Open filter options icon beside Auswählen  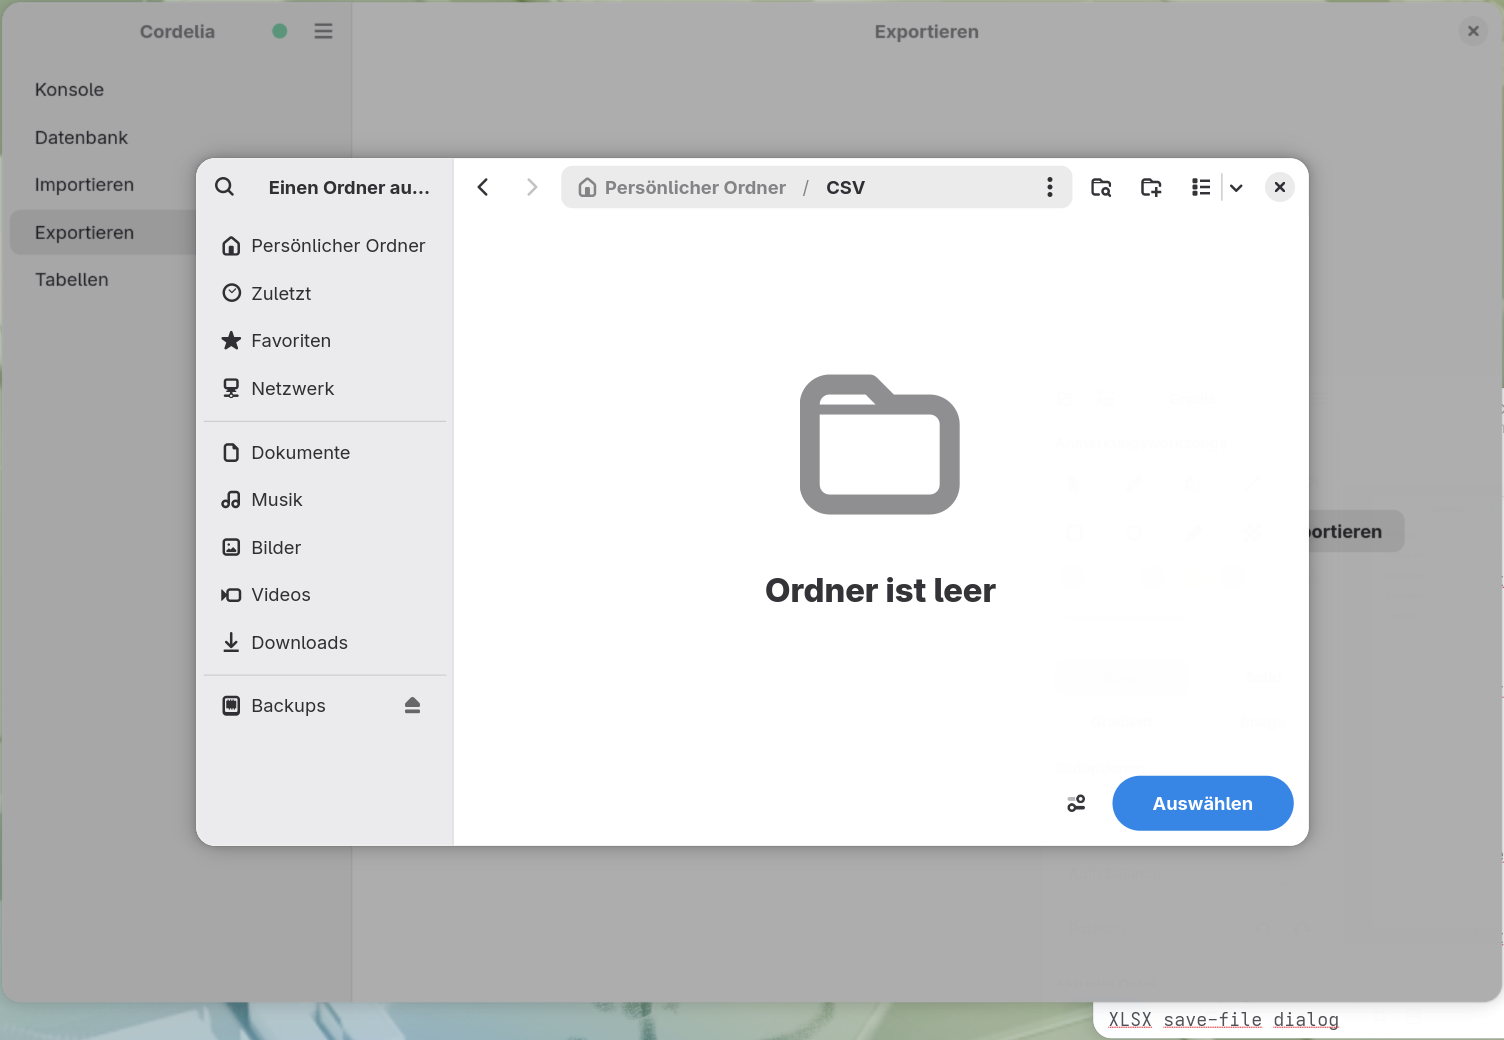(1076, 803)
